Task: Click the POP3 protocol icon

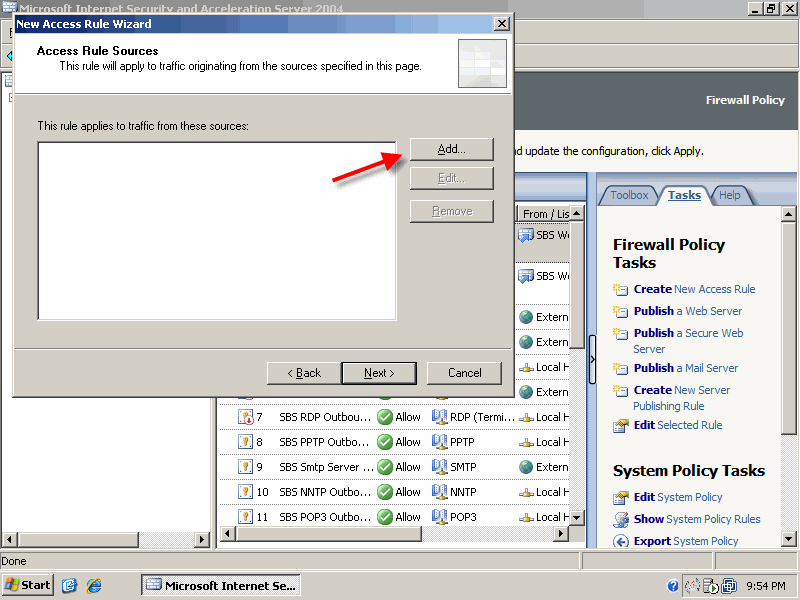Action: click(439, 516)
